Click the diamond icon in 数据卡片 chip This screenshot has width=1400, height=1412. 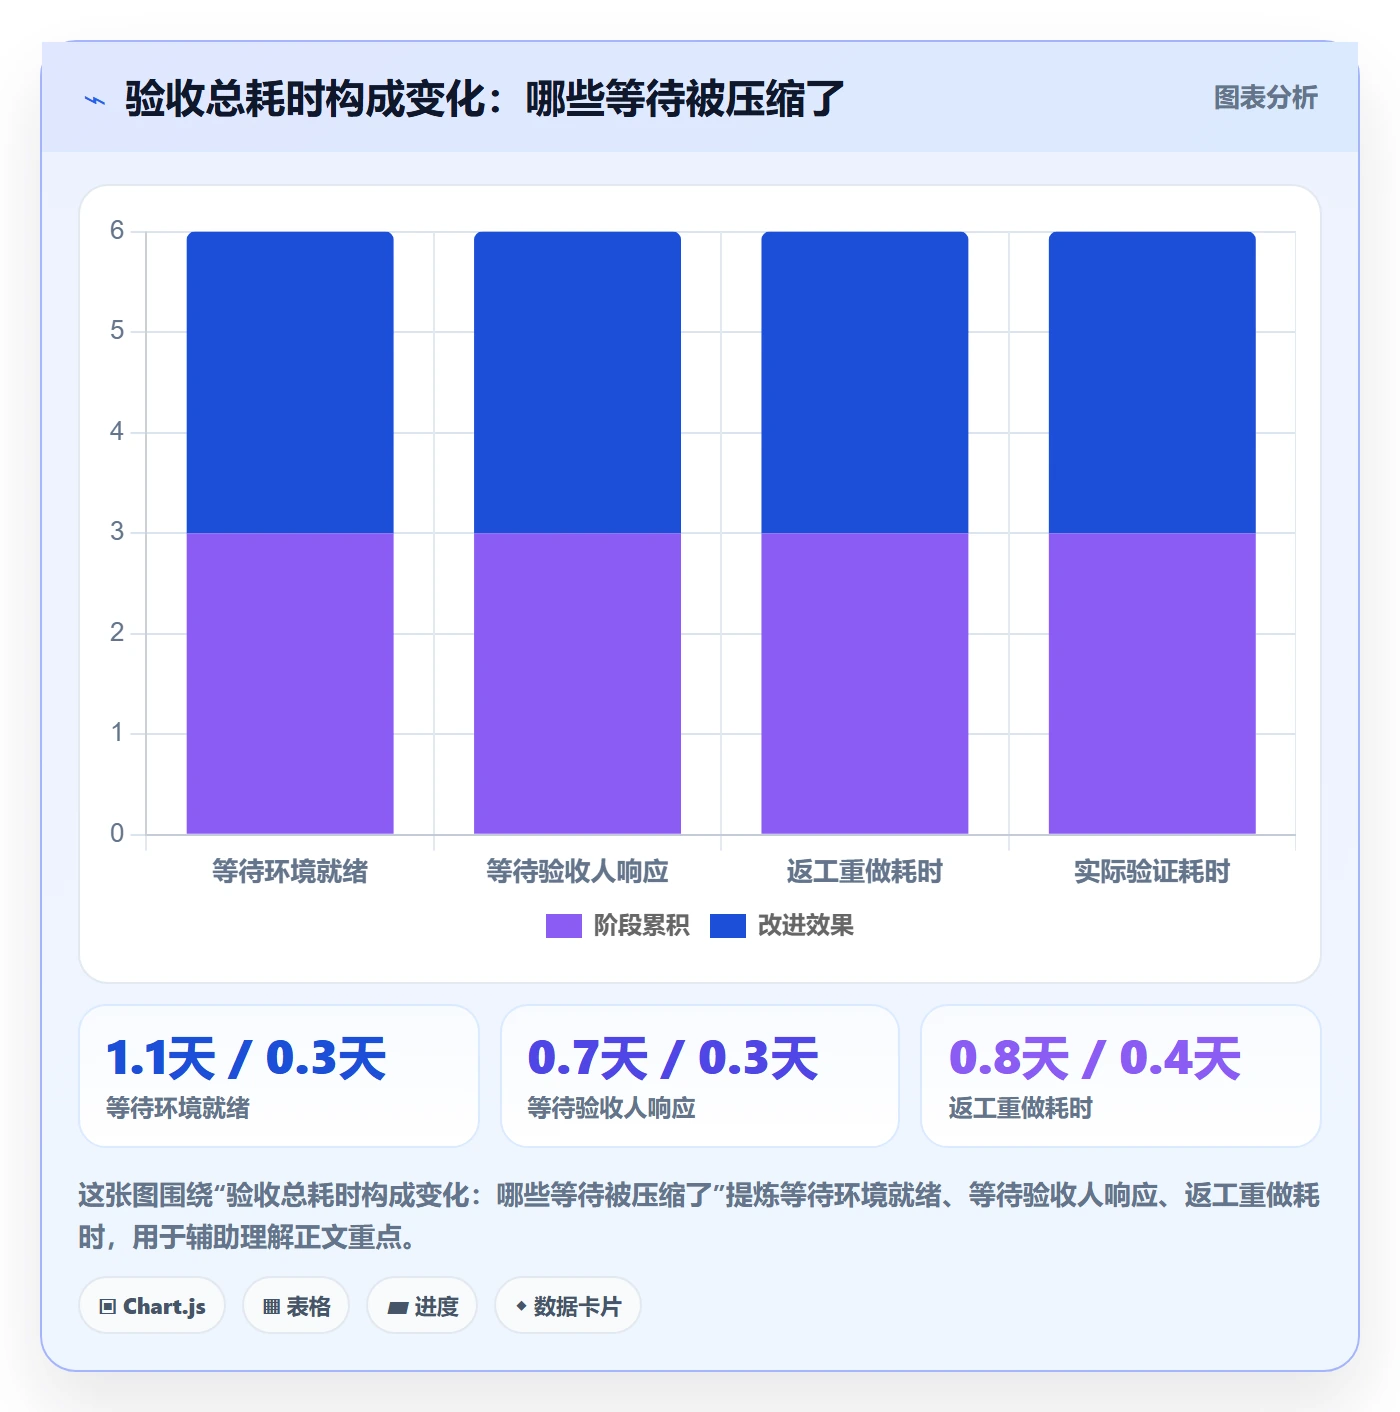pos(521,1306)
